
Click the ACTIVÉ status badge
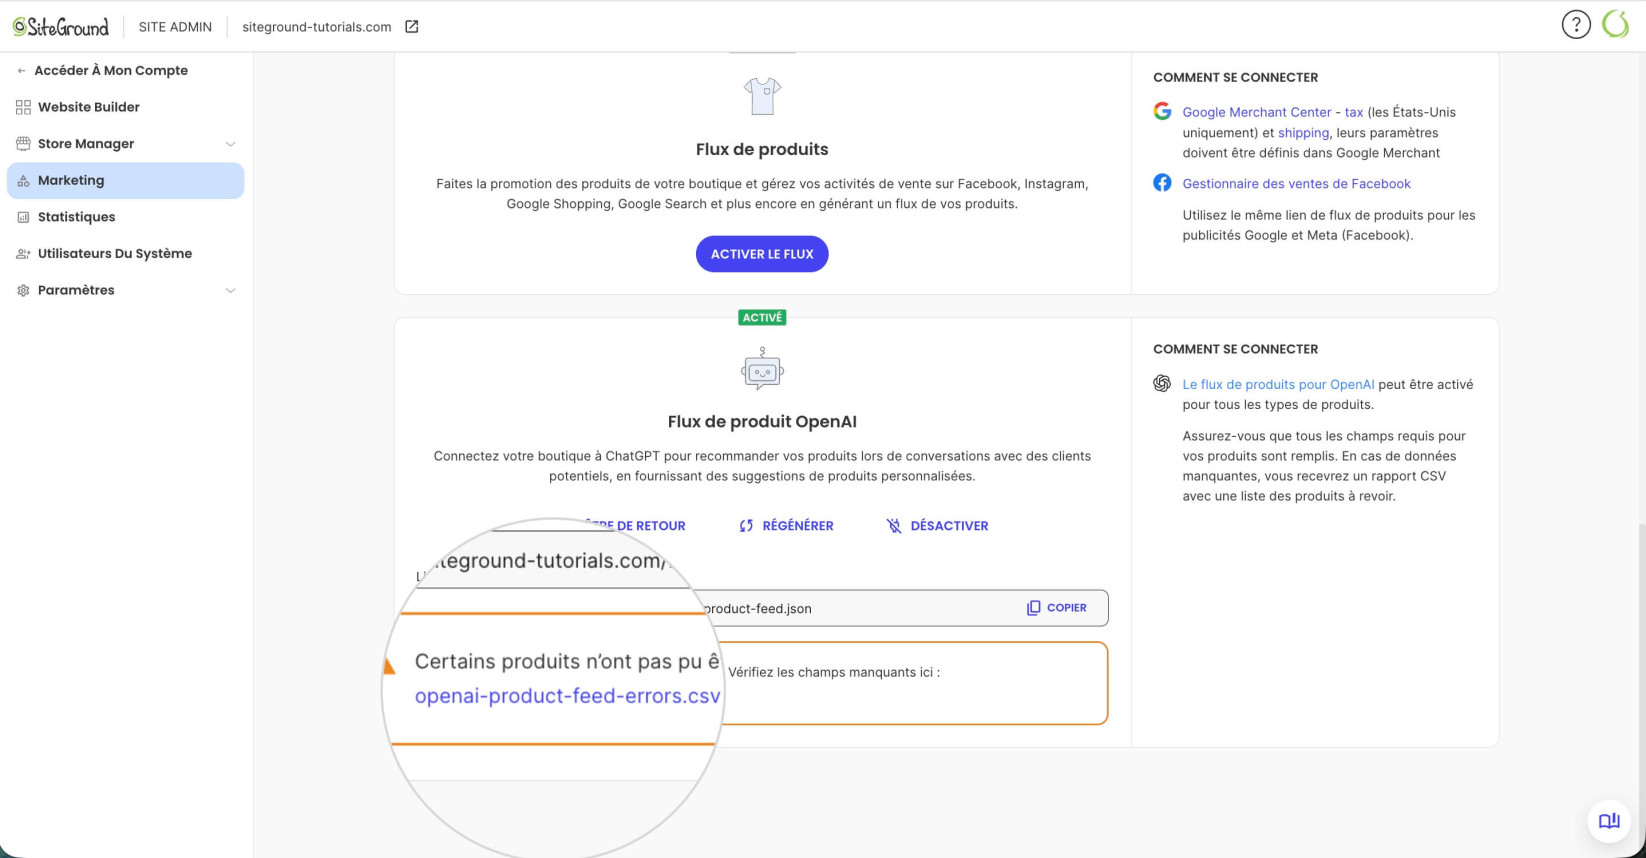762,318
